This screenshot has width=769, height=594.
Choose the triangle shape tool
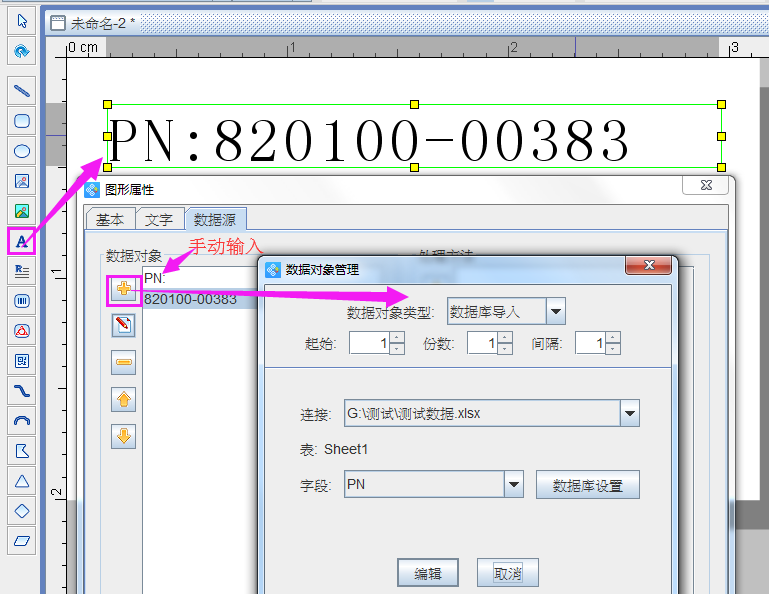click(22, 480)
